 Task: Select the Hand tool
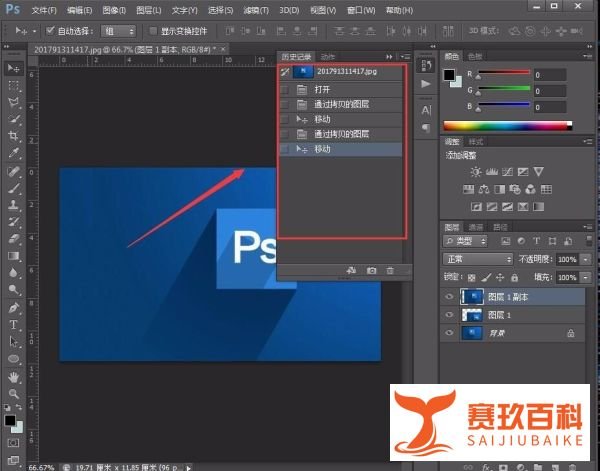point(13,377)
